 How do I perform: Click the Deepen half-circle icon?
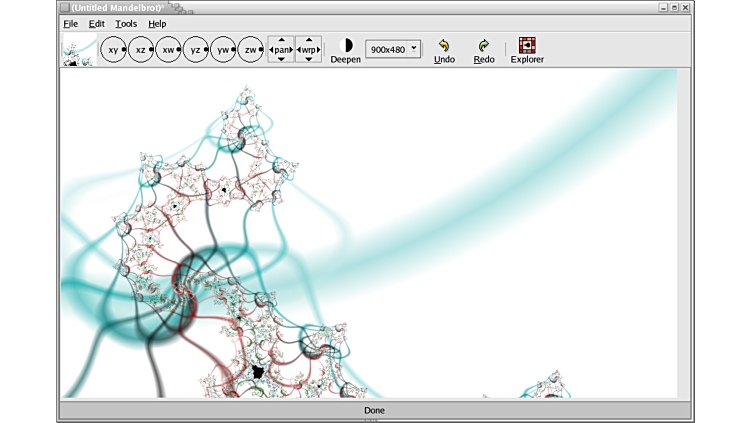[x=346, y=46]
